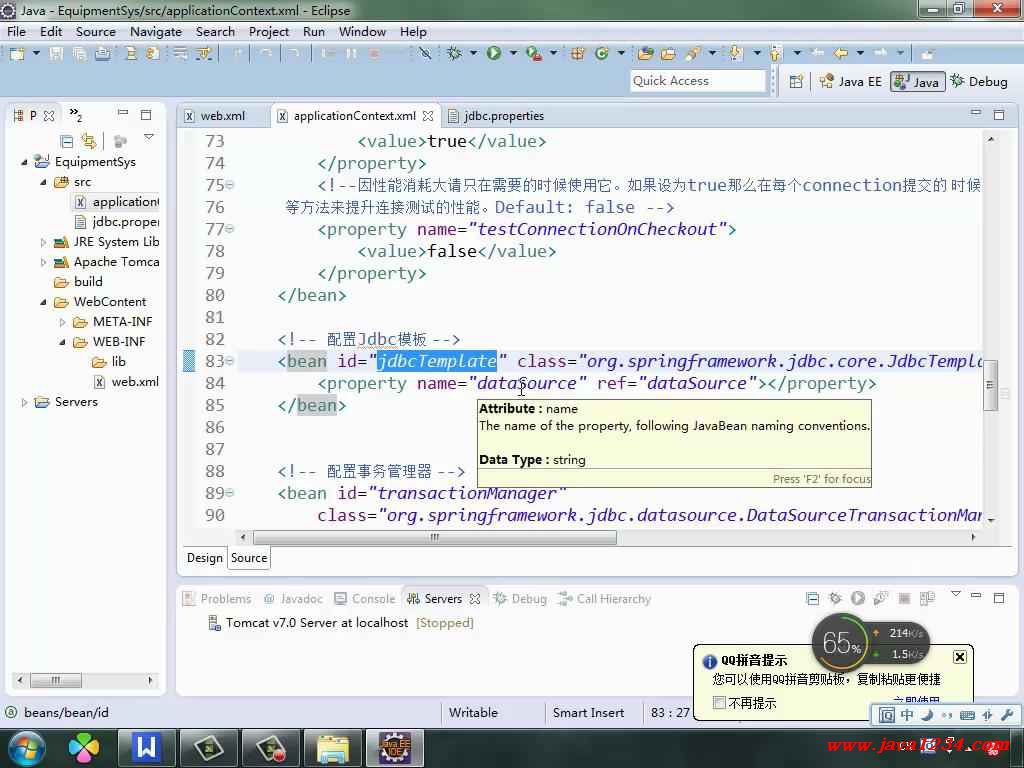Click the Skip All Breakpoints icon
Image resolution: width=1024 pixels, height=768 pixels.
425,54
